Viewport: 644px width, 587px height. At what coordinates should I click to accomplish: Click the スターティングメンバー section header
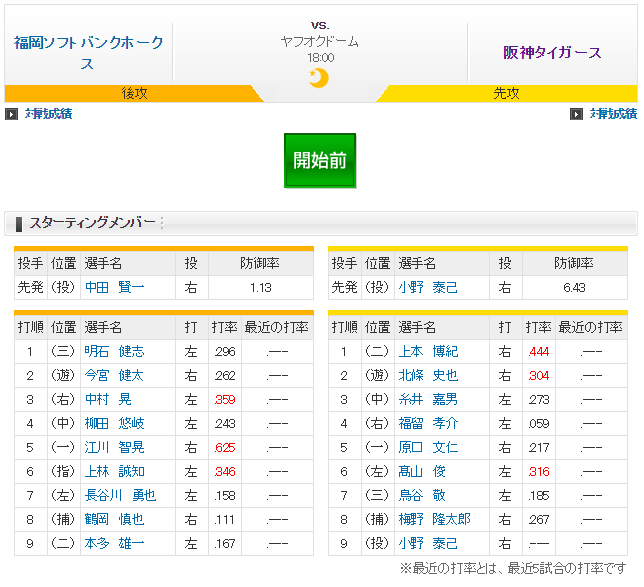pos(321,223)
